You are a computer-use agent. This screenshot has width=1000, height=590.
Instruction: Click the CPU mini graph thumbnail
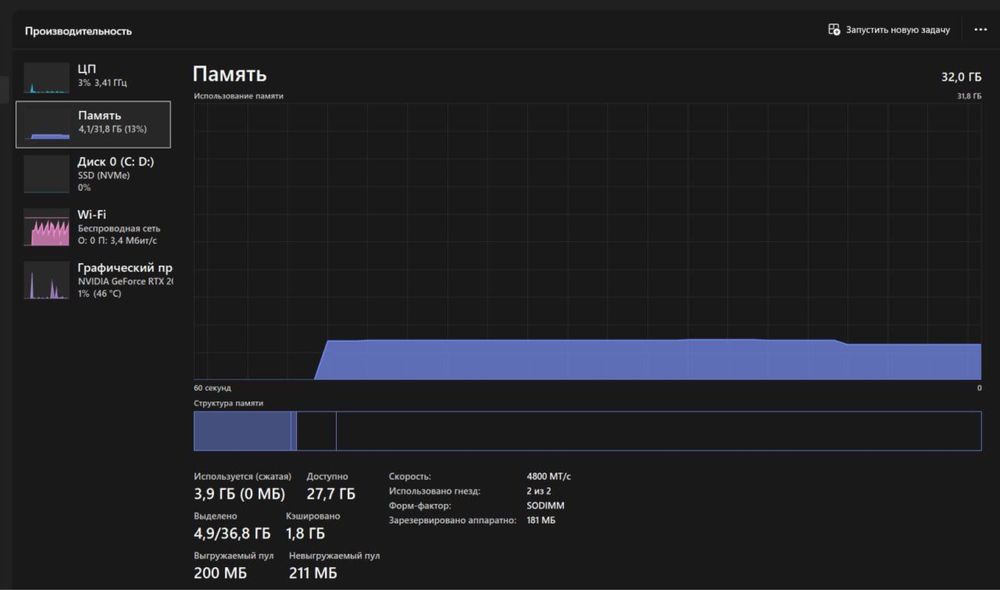point(47,77)
